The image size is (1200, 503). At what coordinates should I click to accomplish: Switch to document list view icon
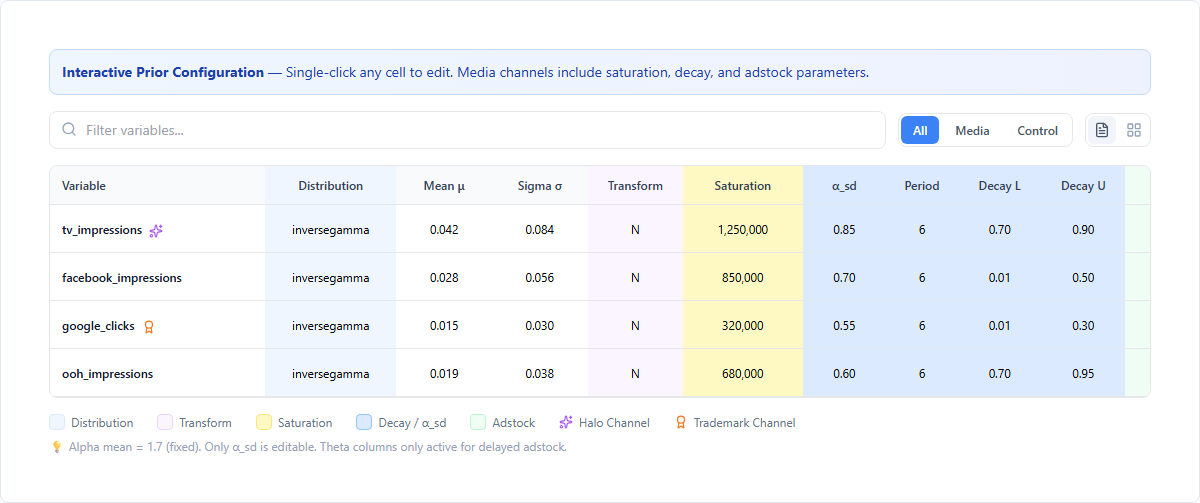coord(1102,130)
